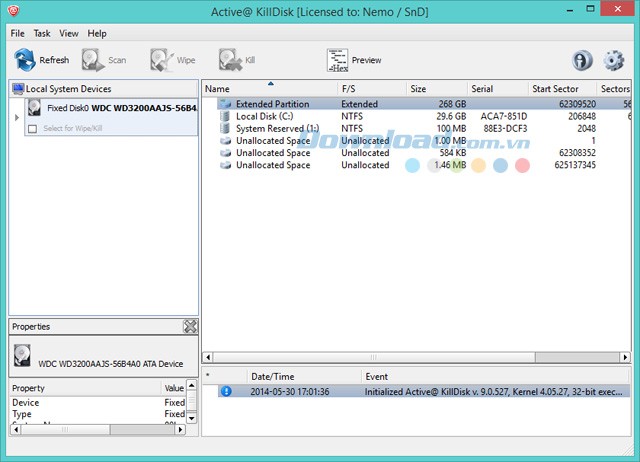Select Fixed Disk0 WDC device in tree
Image resolution: width=640 pixels, height=462 pixels.
pyautogui.click(x=112, y=107)
